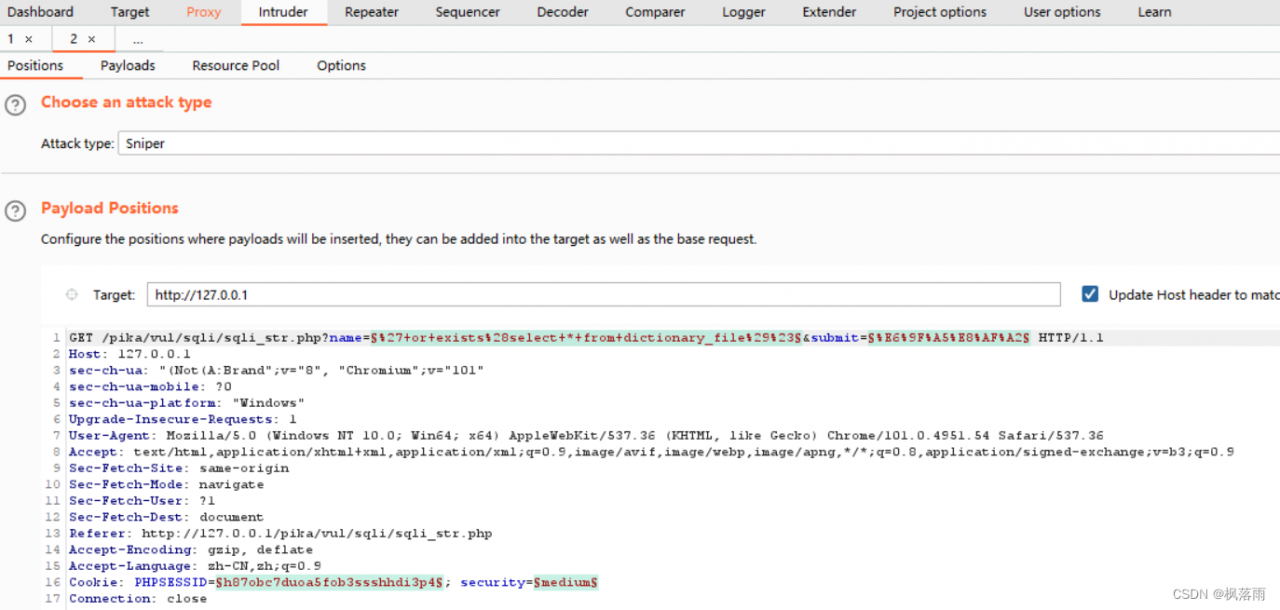Focus the Target URL field
The width and height of the screenshot is (1280, 610).
click(x=604, y=294)
